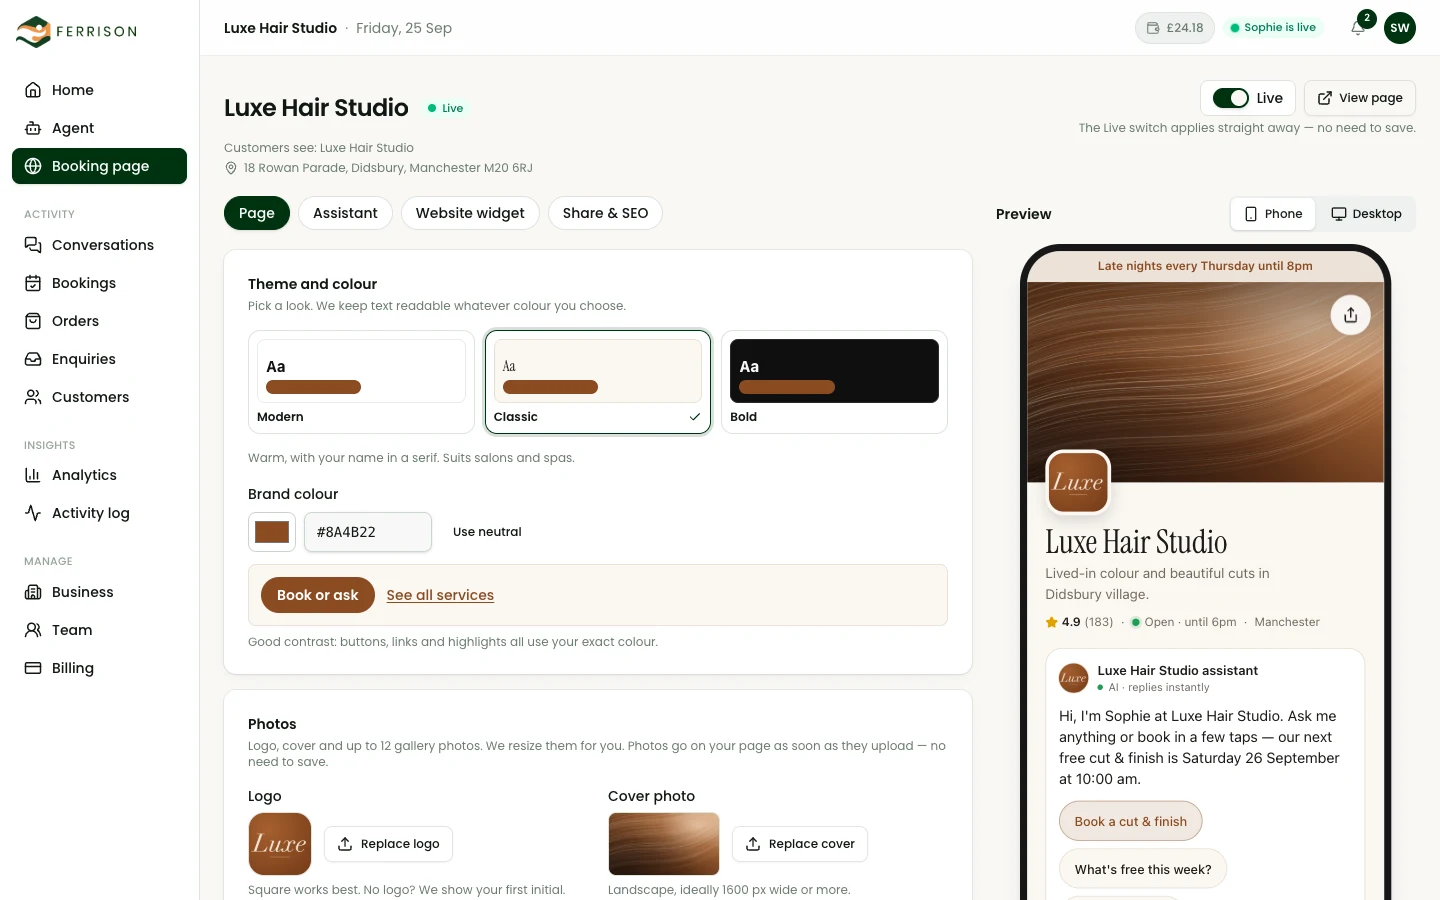Click the View page button

click(1360, 98)
